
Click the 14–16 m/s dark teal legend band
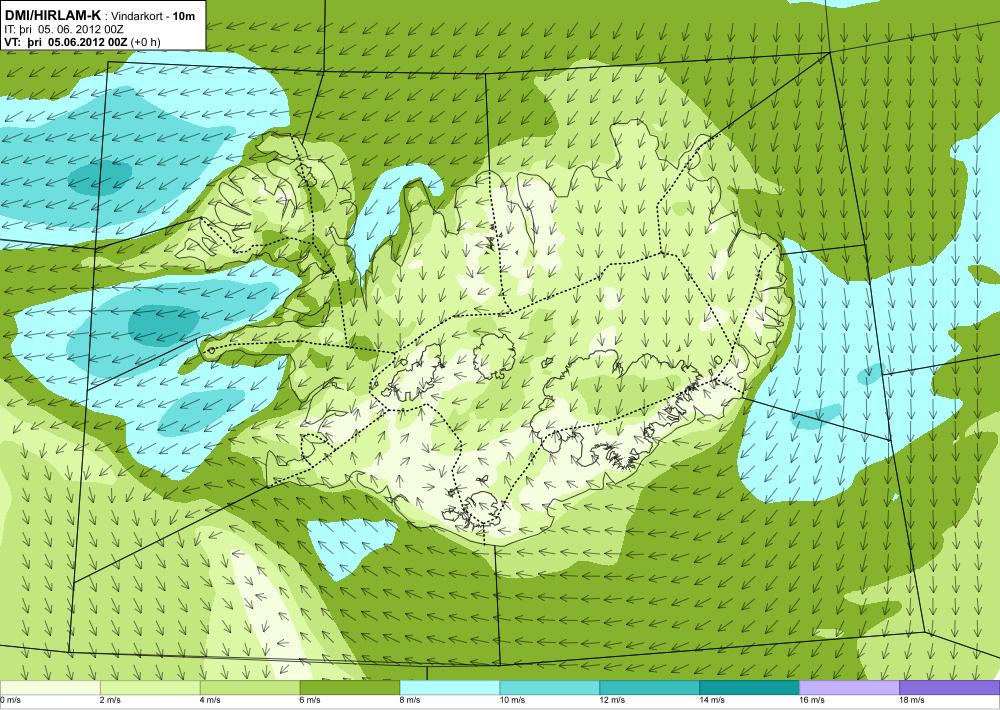[x=749, y=687]
